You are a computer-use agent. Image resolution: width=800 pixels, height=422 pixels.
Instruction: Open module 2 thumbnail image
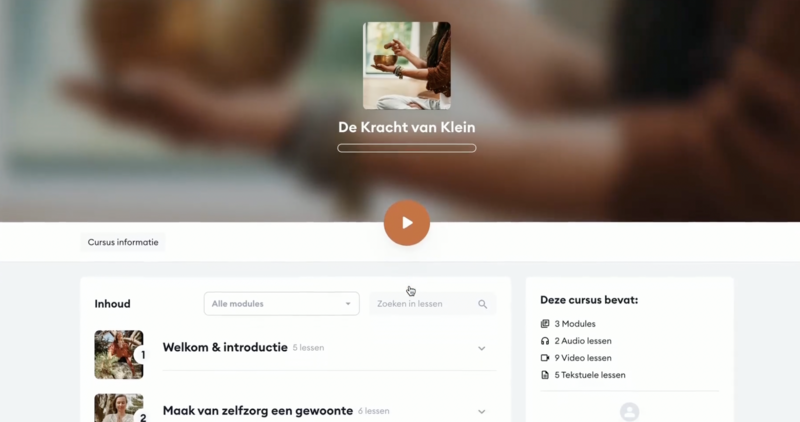pyautogui.click(x=119, y=408)
